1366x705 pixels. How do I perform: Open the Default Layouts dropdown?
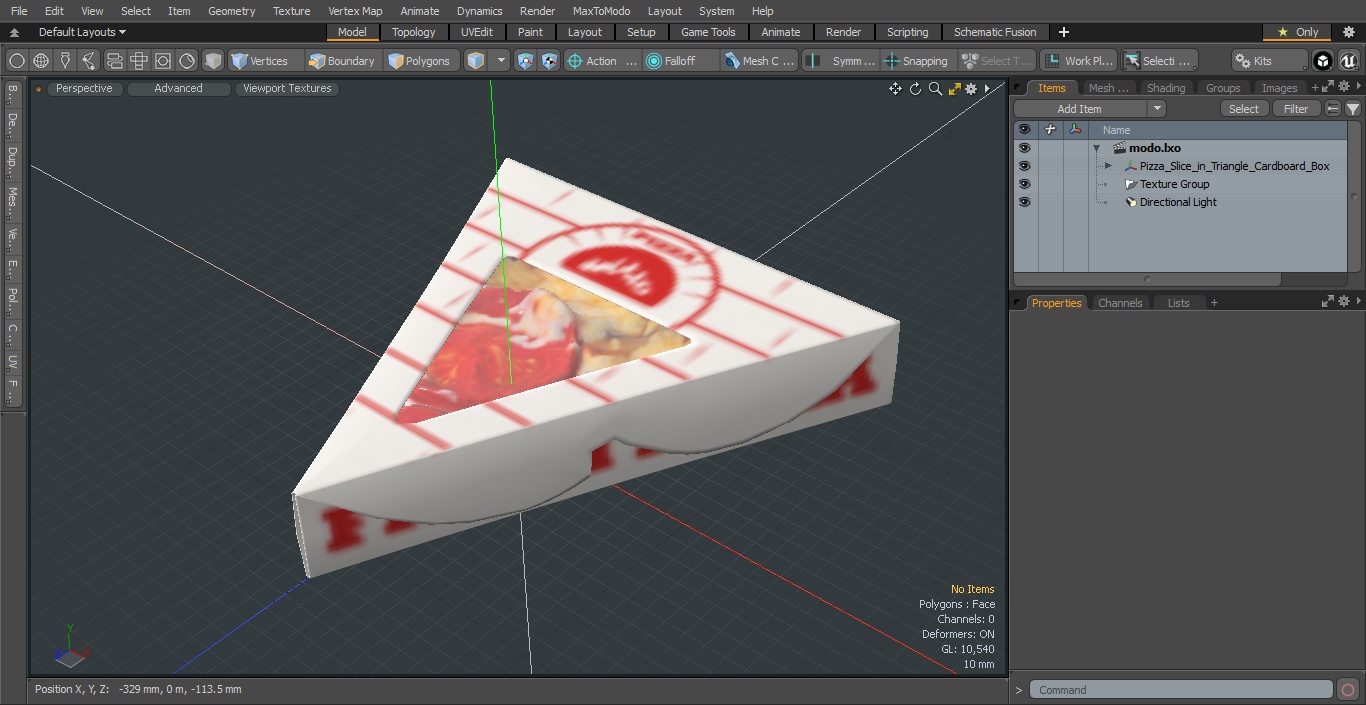tap(82, 32)
